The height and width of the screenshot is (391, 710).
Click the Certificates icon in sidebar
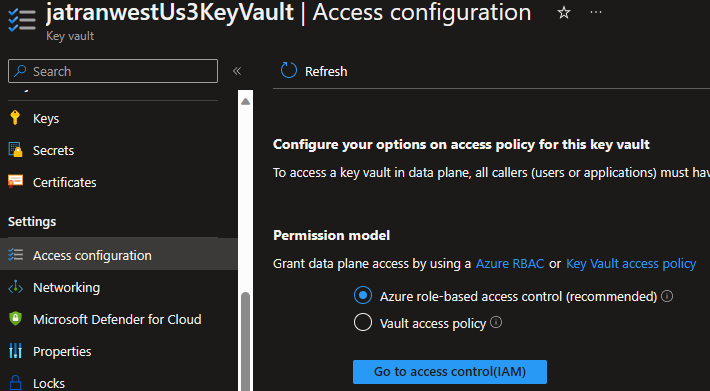click(15, 181)
